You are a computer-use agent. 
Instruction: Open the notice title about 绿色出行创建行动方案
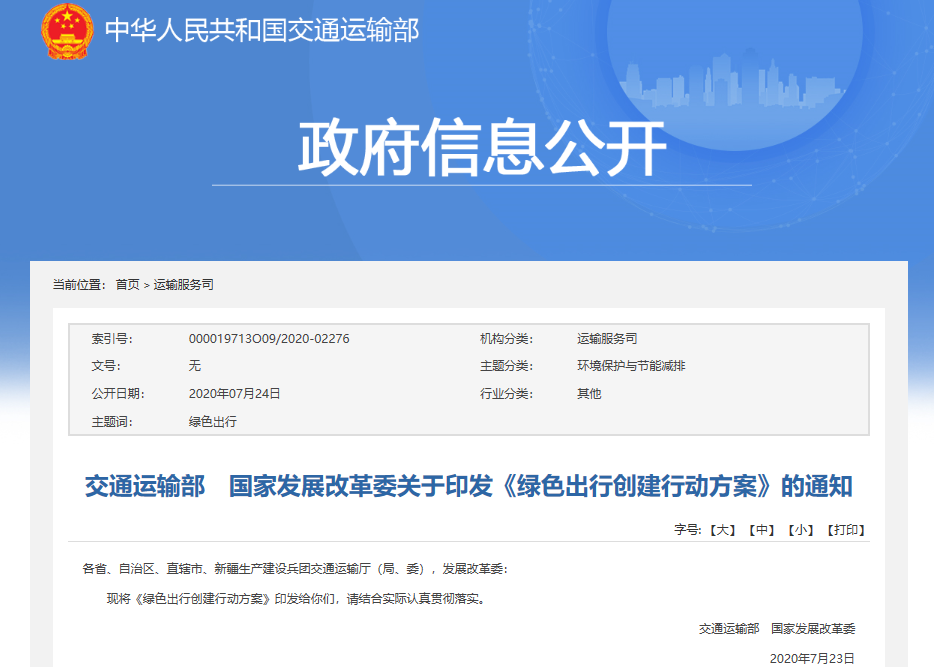click(467, 486)
